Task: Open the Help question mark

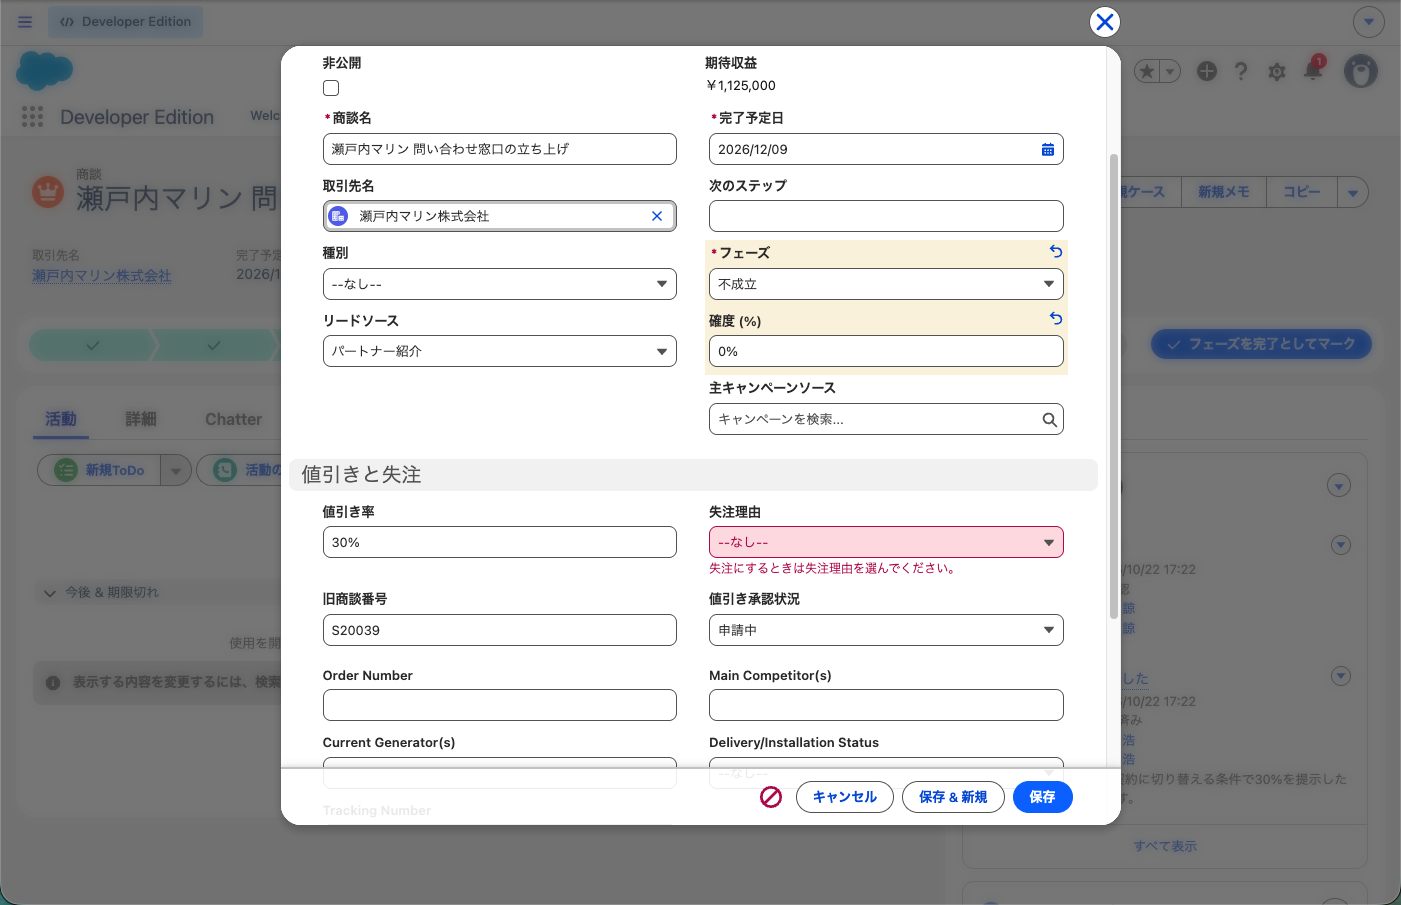Action: [1241, 71]
